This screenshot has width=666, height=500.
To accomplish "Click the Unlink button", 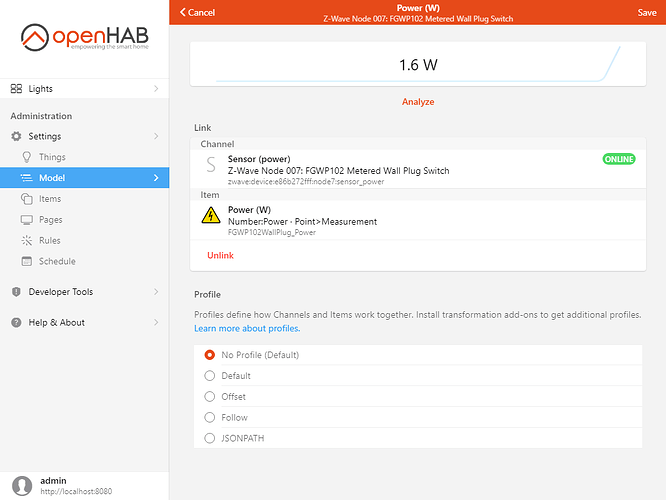I will (220, 256).
